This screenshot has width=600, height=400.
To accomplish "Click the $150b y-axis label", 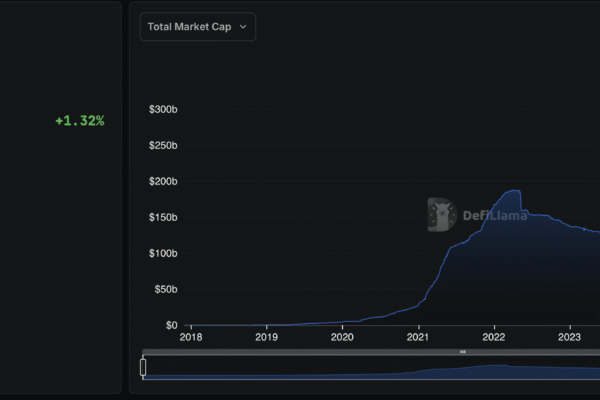I will (x=163, y=217).
